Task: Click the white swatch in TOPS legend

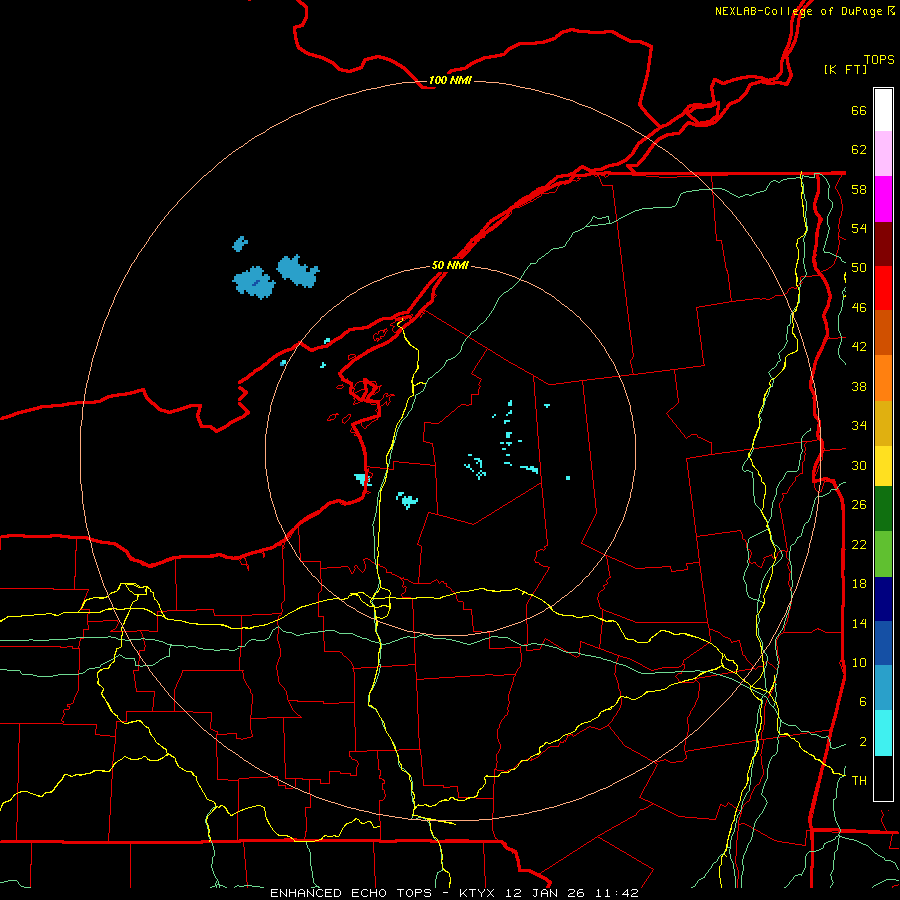Action: point(883,110)
